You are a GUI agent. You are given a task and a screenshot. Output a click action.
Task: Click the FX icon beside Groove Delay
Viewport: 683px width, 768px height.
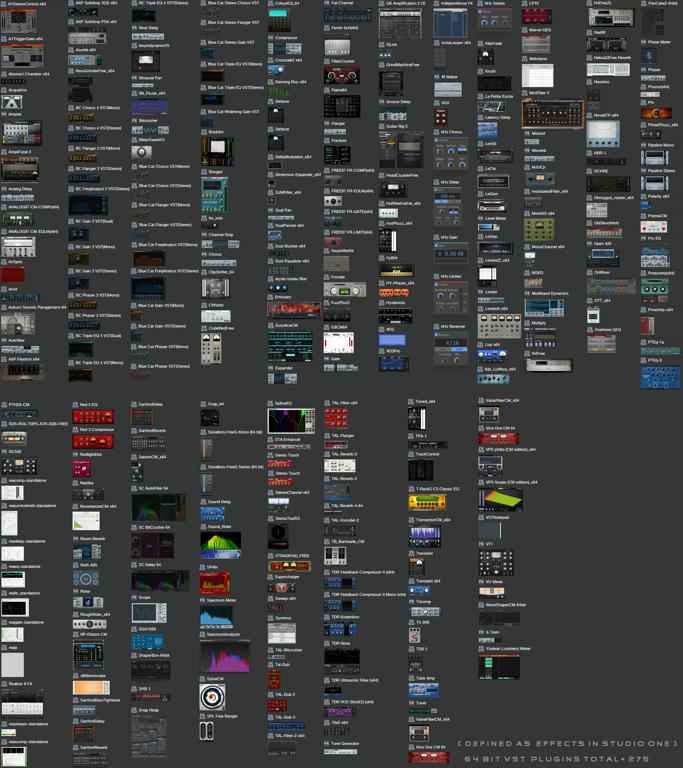[x=382, y=102]
